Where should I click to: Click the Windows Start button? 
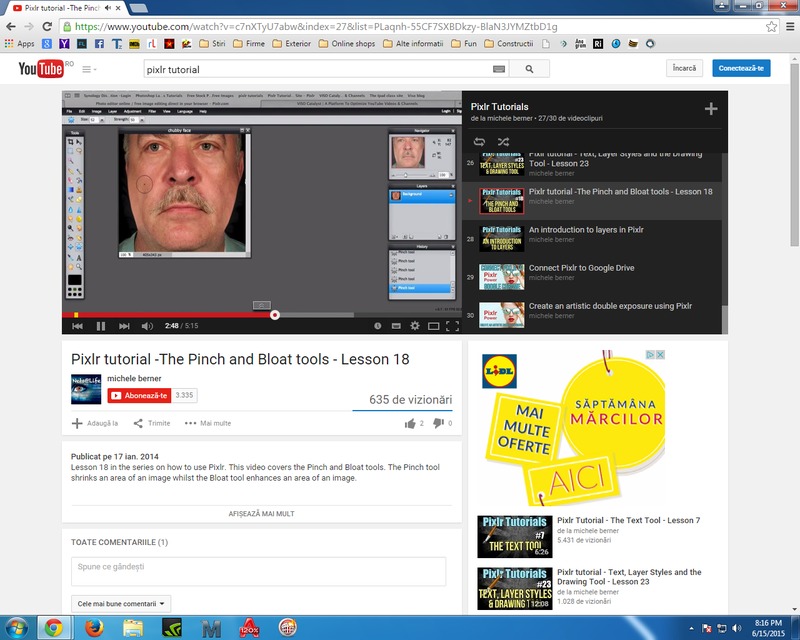[x=16, y=628]
